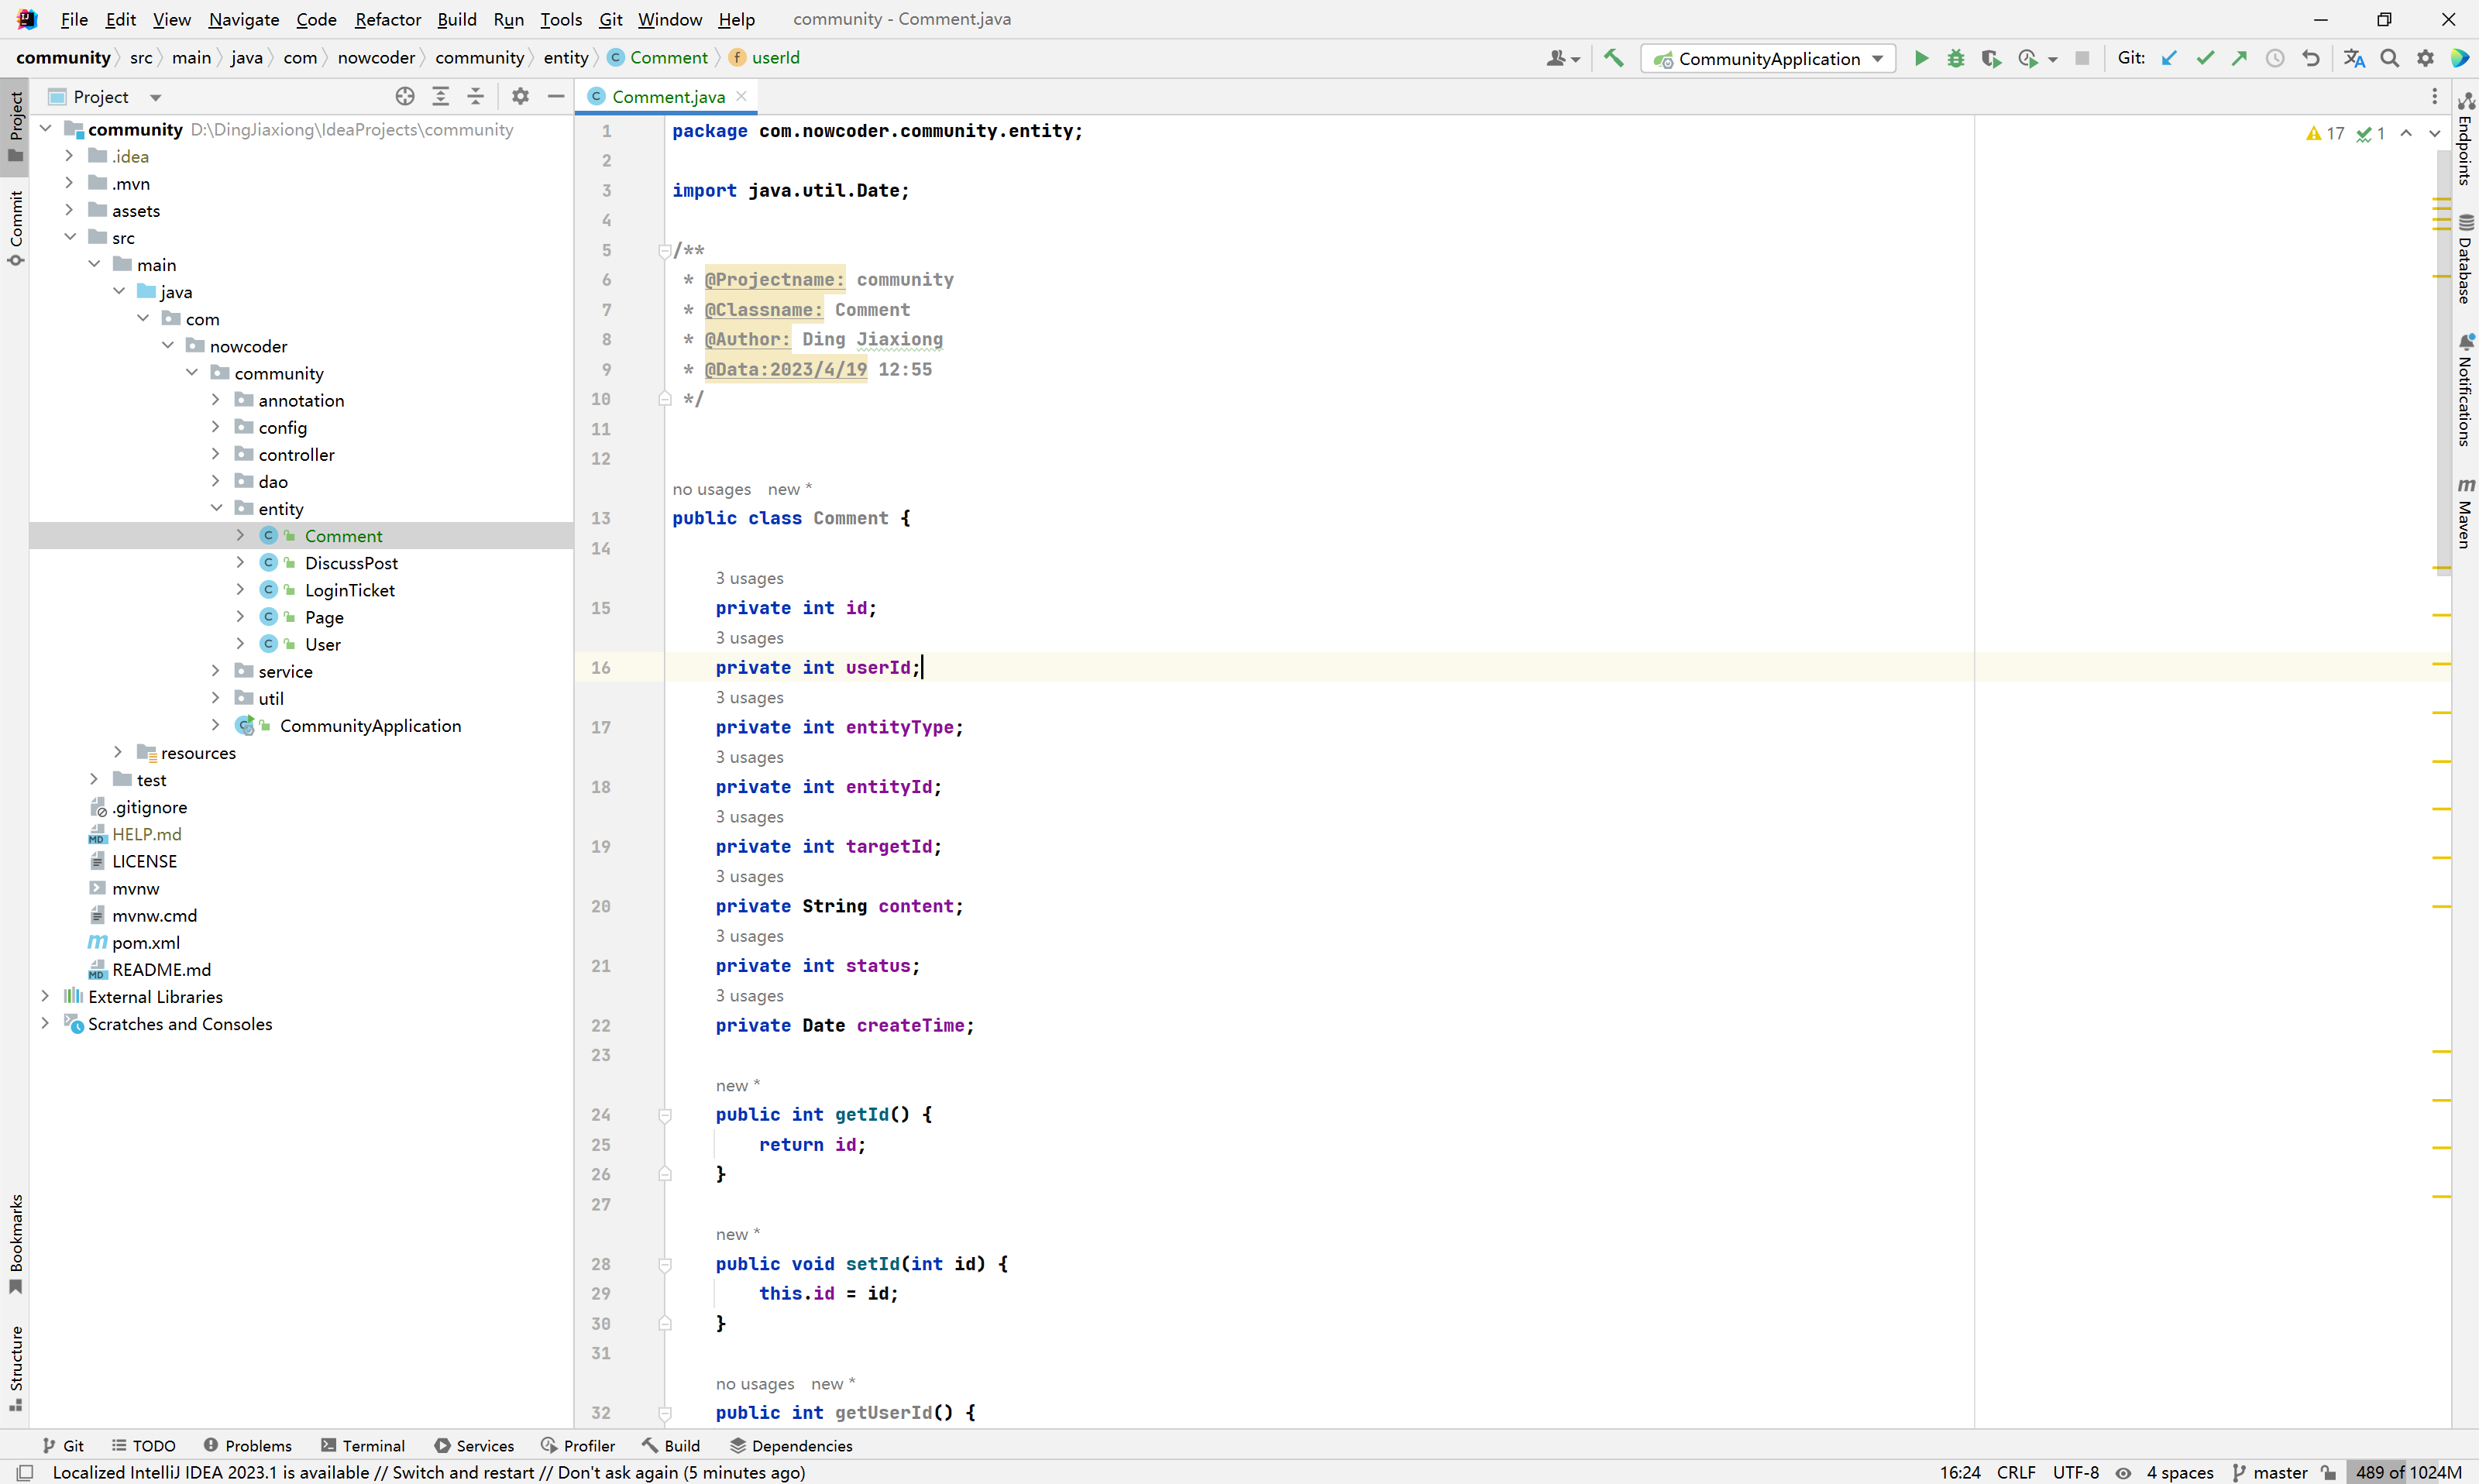Open the Refactor menu
Viewport: 2479px width, 1484px height.
[388, 19]
